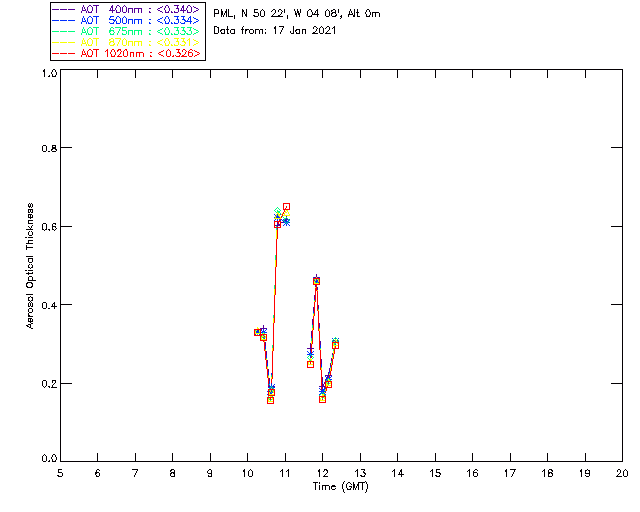Image resolution: width=640 pixels, height=512 pixels.
Task: Click the 'Data from: 17 Jan 2021' text
Action: pos(275,31)
